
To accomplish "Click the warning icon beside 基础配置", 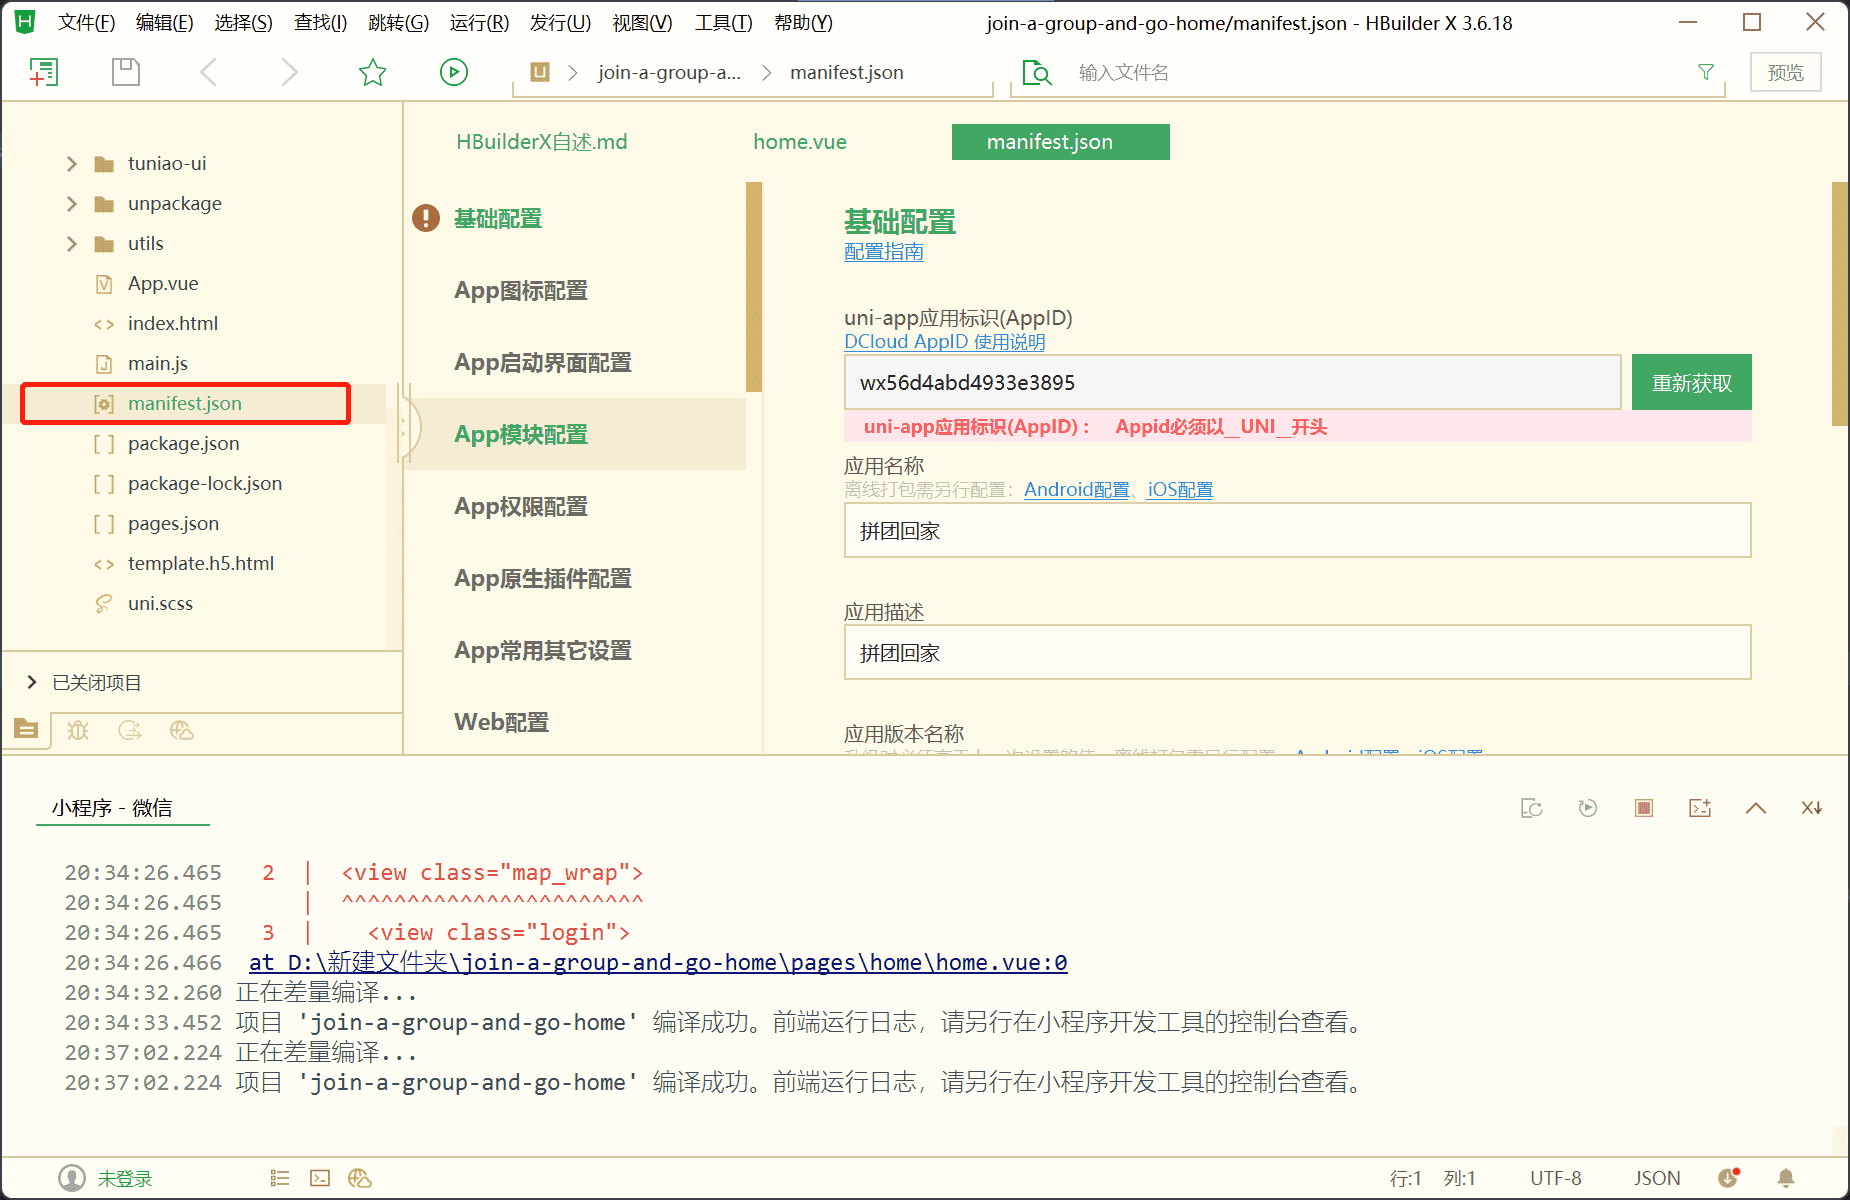I will tap(426, 218).
